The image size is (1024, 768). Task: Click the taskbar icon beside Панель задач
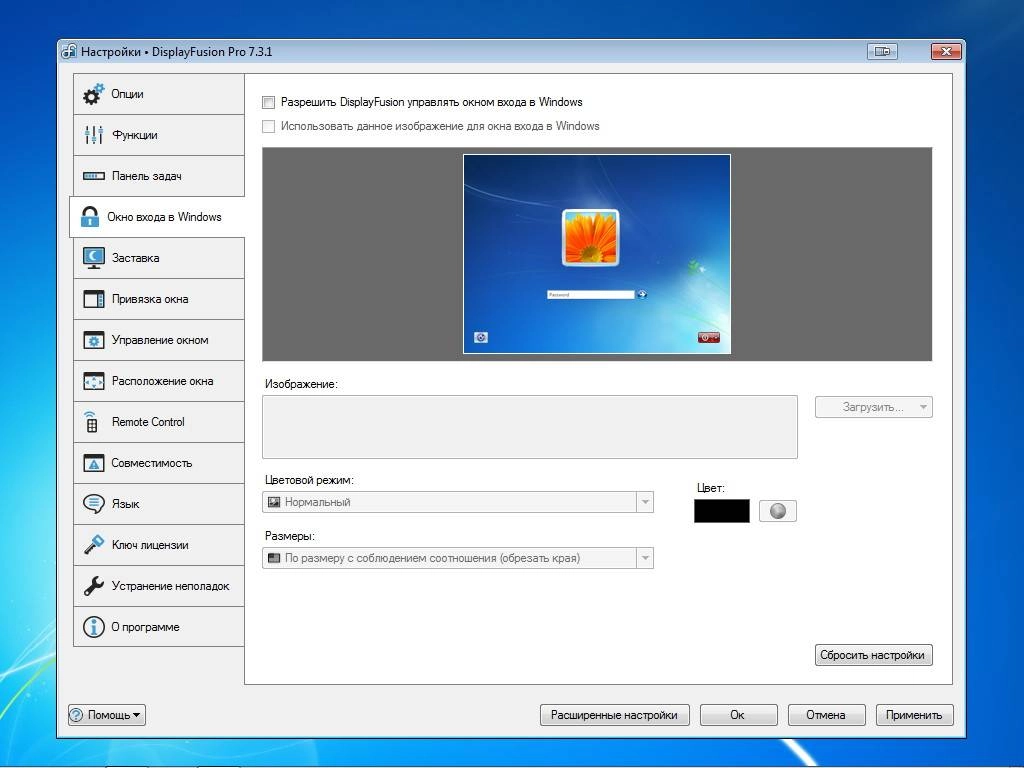93,176
